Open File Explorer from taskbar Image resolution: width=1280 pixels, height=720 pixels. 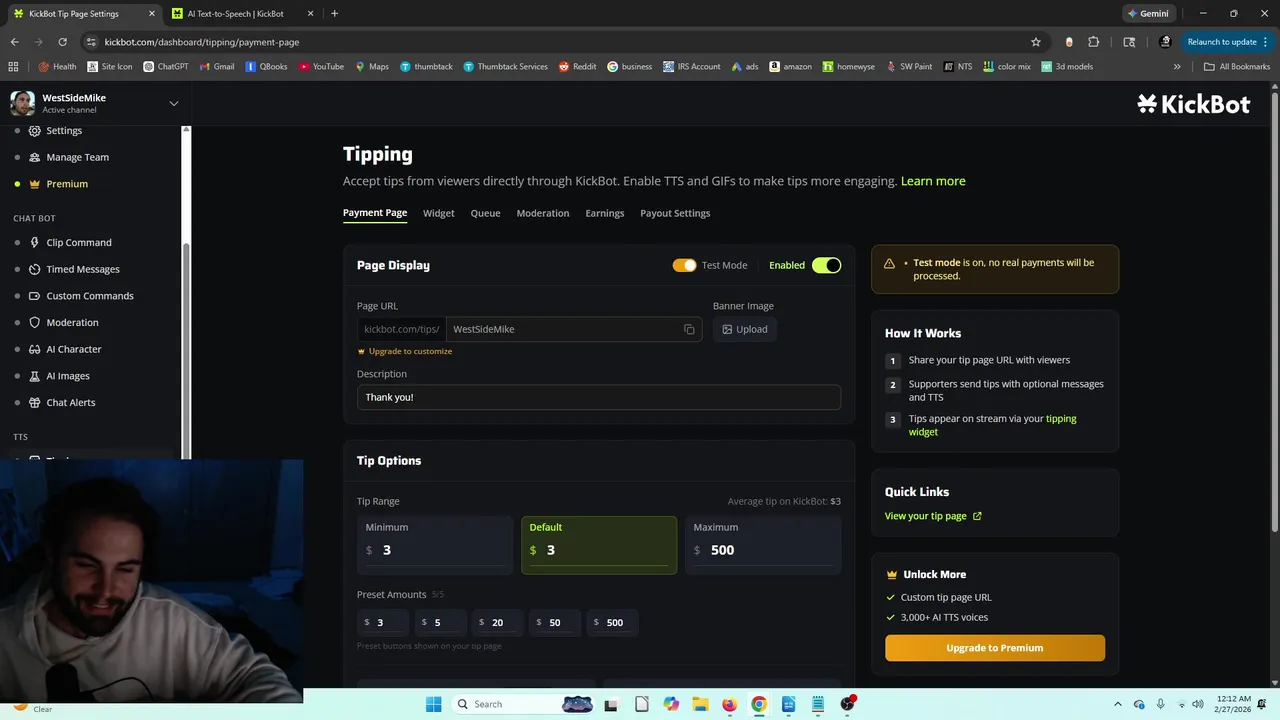700,704
